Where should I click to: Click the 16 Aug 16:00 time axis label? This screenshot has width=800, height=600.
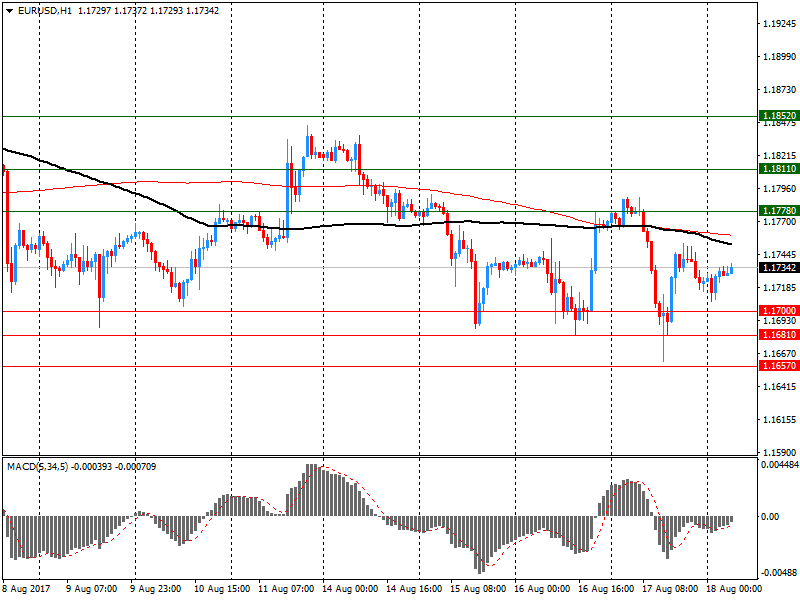tap(606, 589)
